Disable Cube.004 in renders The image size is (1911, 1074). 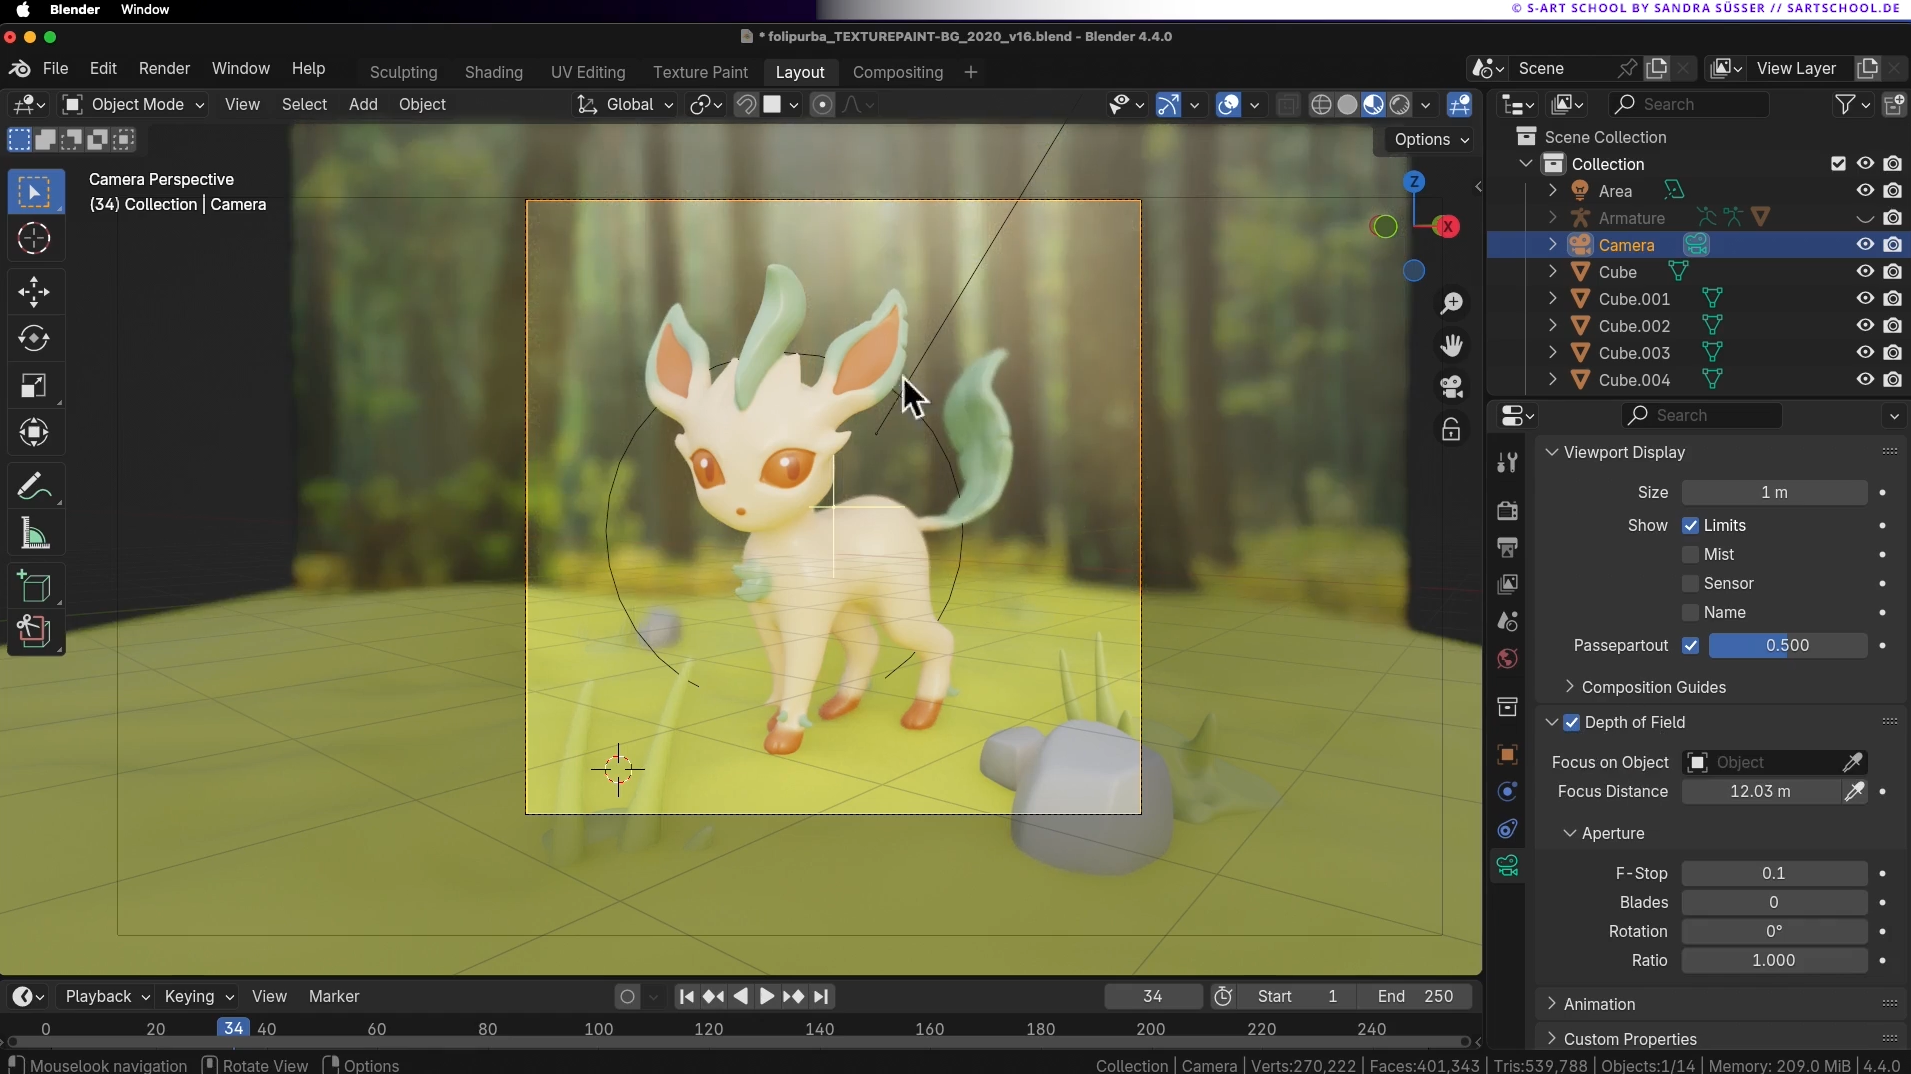(1893, 380)
